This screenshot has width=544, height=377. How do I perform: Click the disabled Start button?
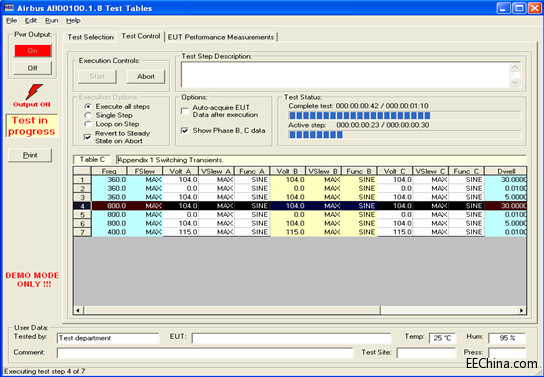[x=97, y=77]
